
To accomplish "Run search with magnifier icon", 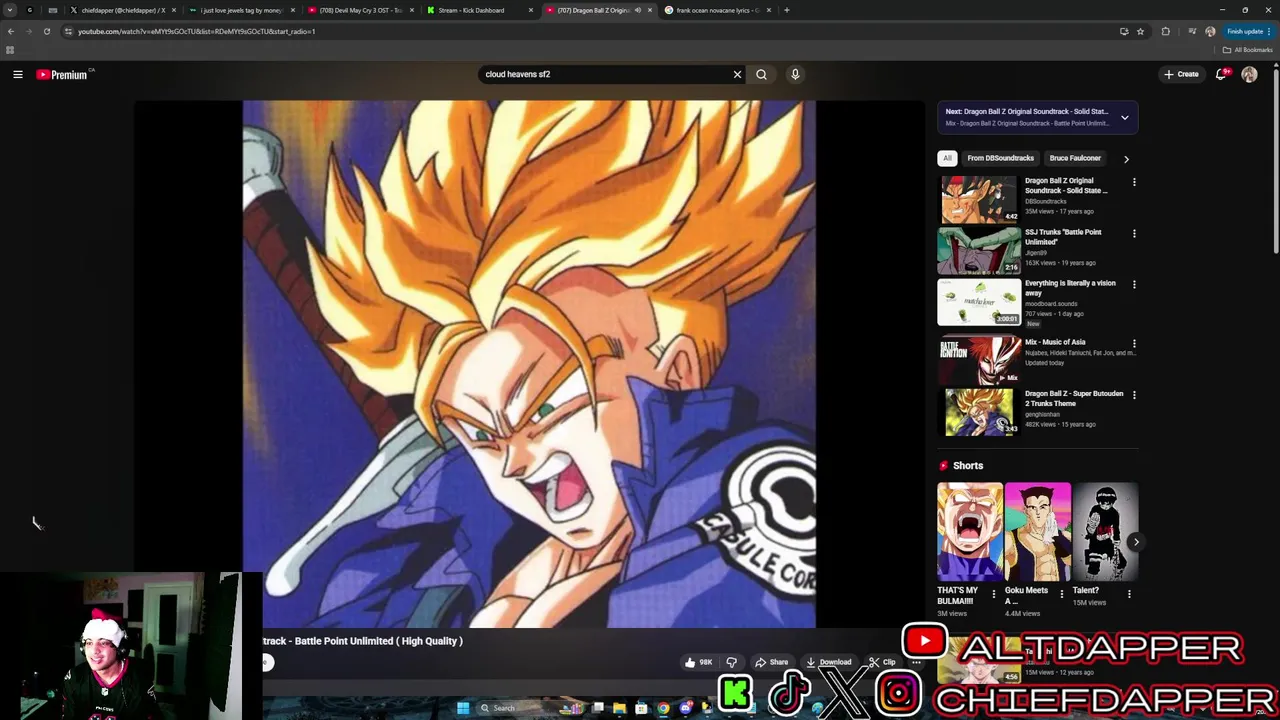I will (761, 74).
